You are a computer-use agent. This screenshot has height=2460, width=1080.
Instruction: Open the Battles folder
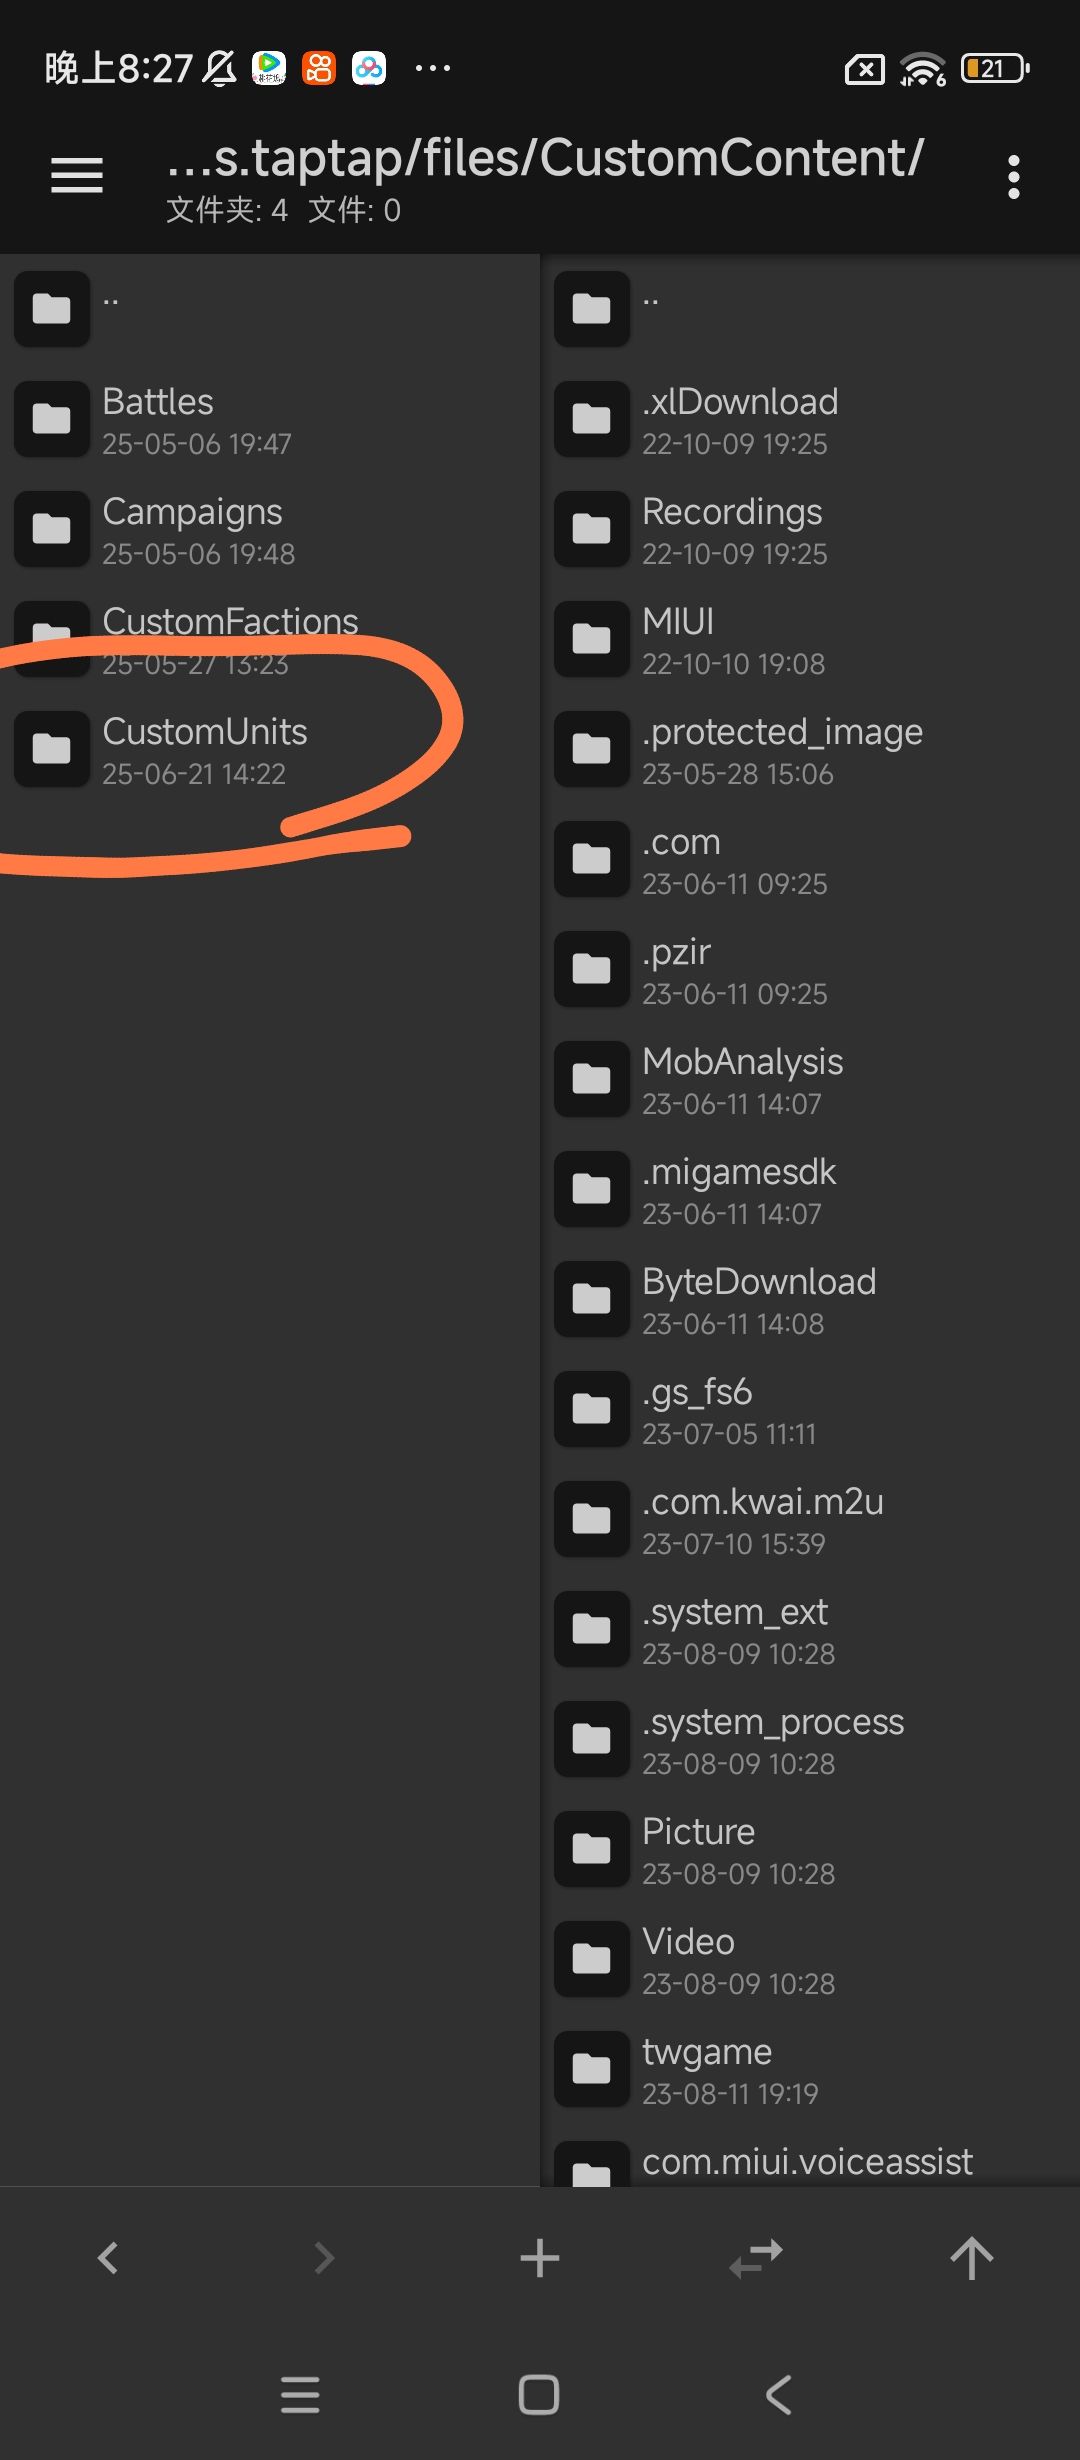pyautogui.click(x=158, y=419)
